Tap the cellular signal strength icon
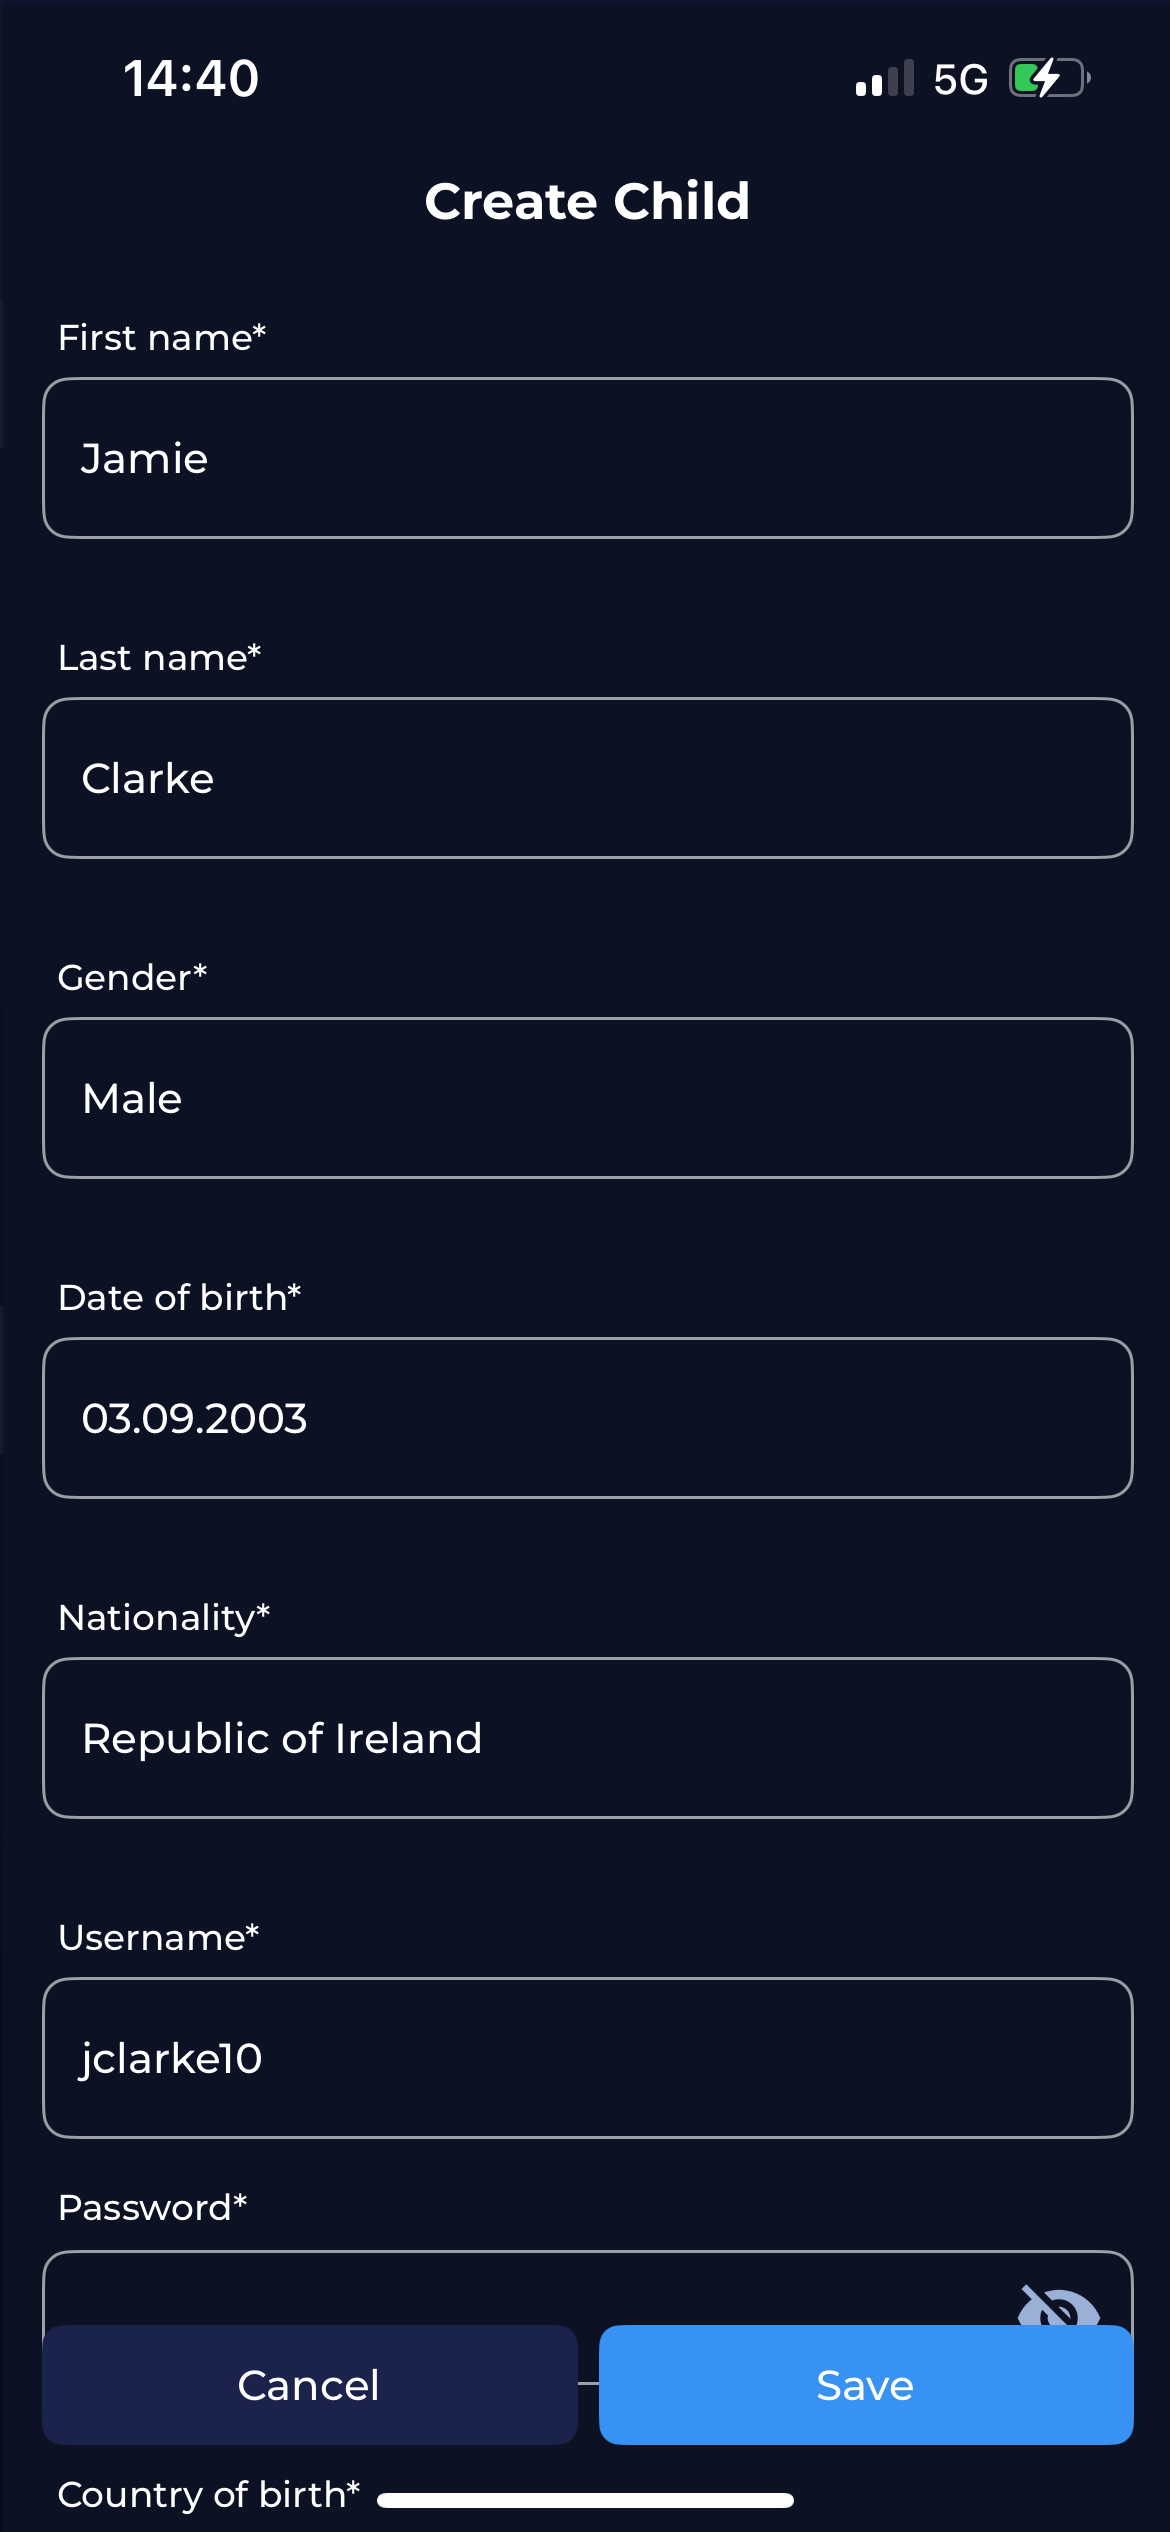This screenshot has height=2532, width=1170. [884, 79]
